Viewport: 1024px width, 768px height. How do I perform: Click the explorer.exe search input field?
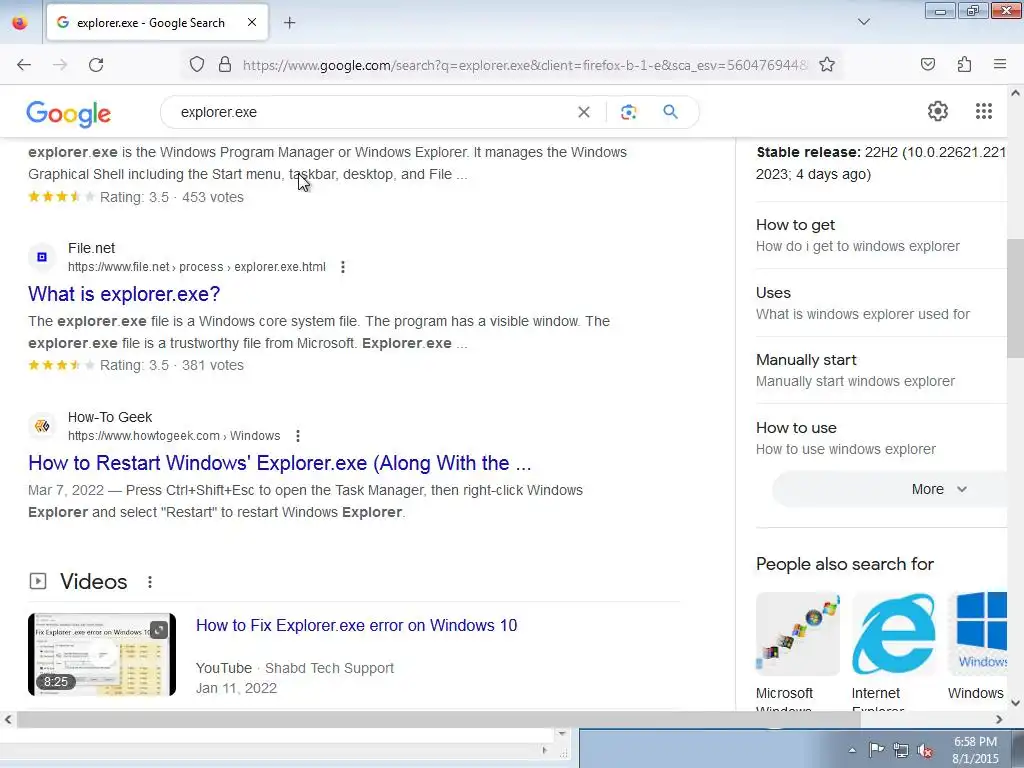[372, 112]
